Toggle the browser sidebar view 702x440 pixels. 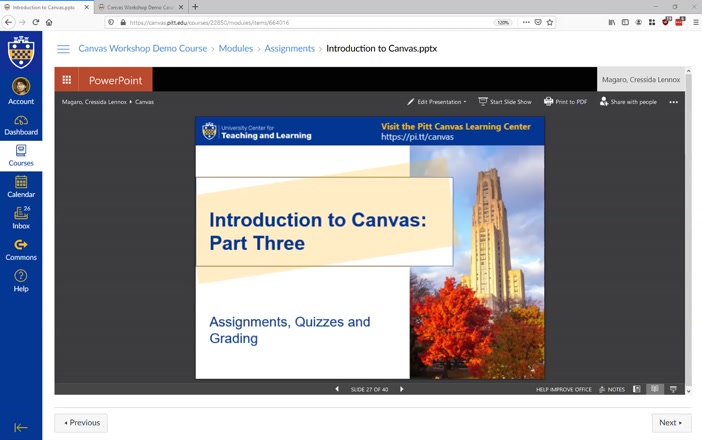click(625, 22)
